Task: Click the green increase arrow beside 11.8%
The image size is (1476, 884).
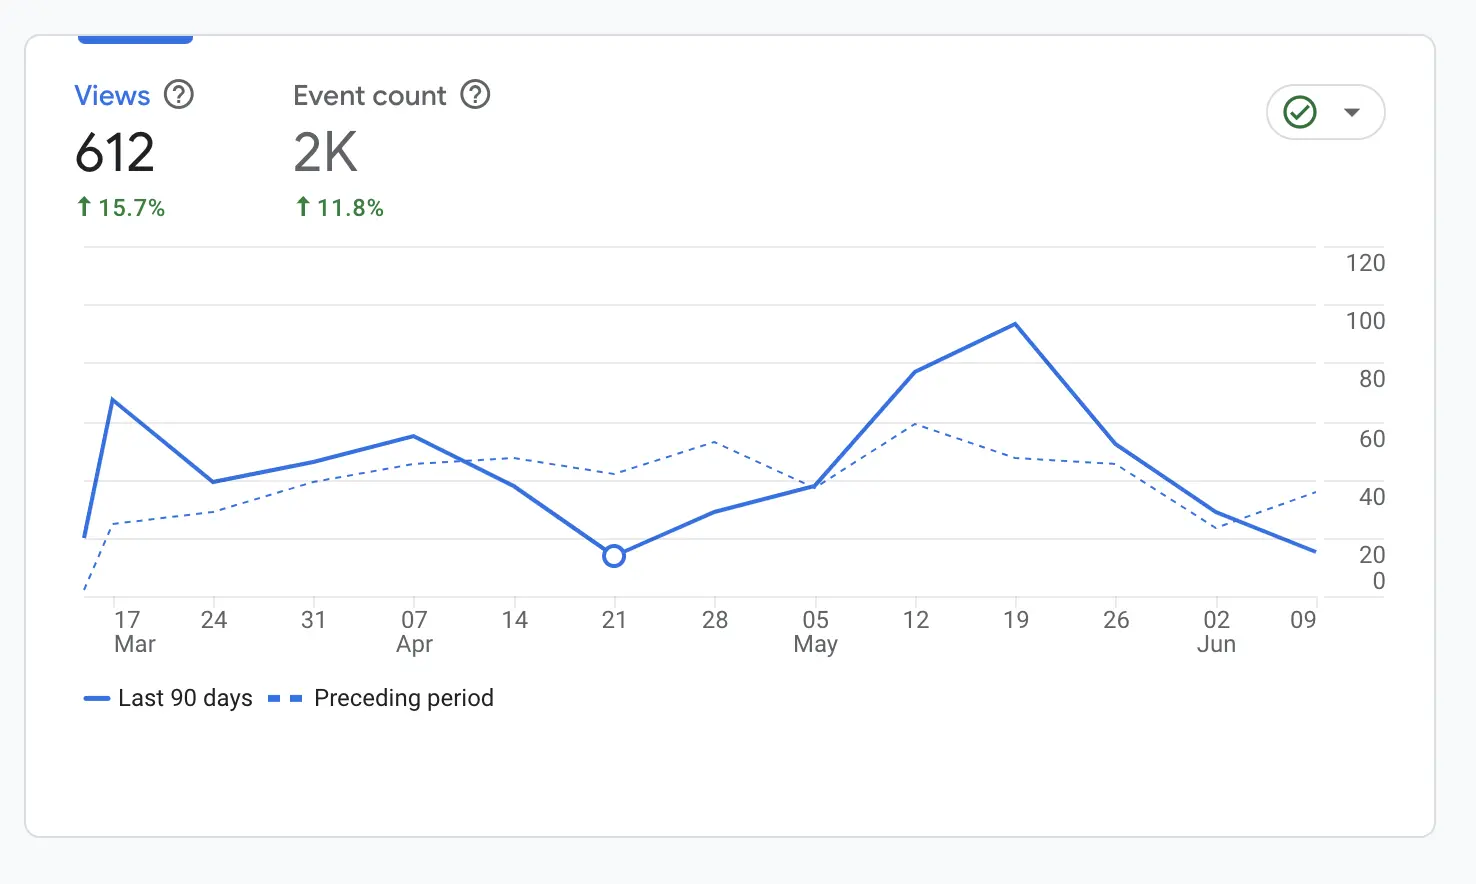Action: coord(302,207)
